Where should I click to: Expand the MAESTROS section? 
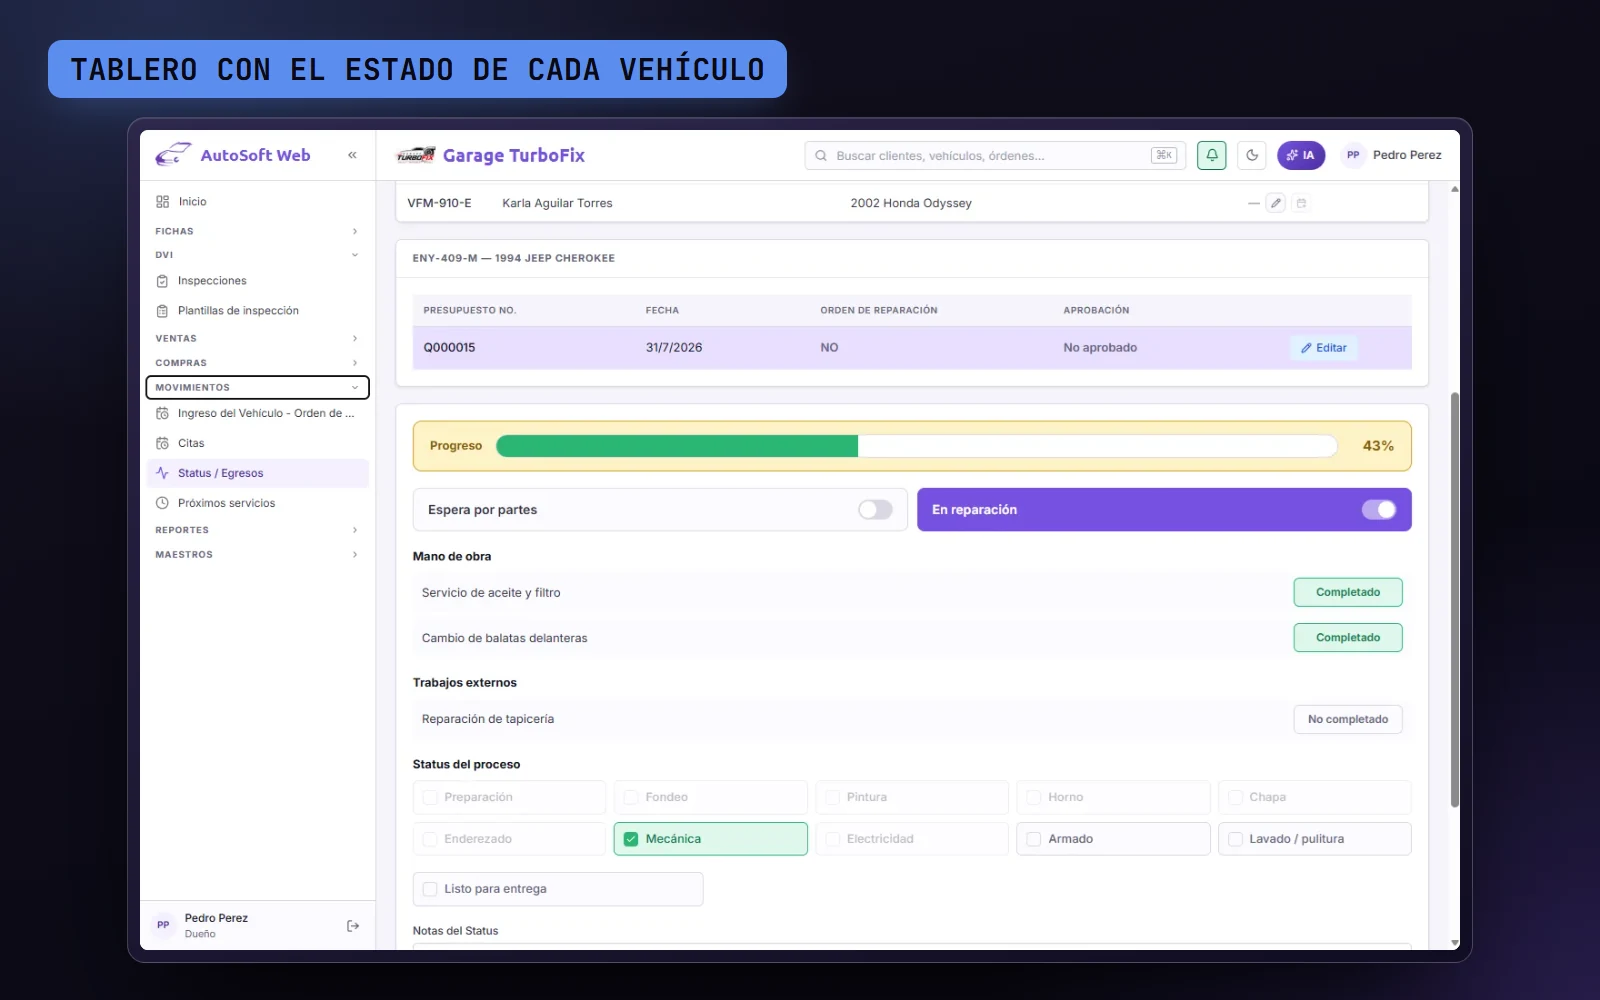[x=257, y=554]
